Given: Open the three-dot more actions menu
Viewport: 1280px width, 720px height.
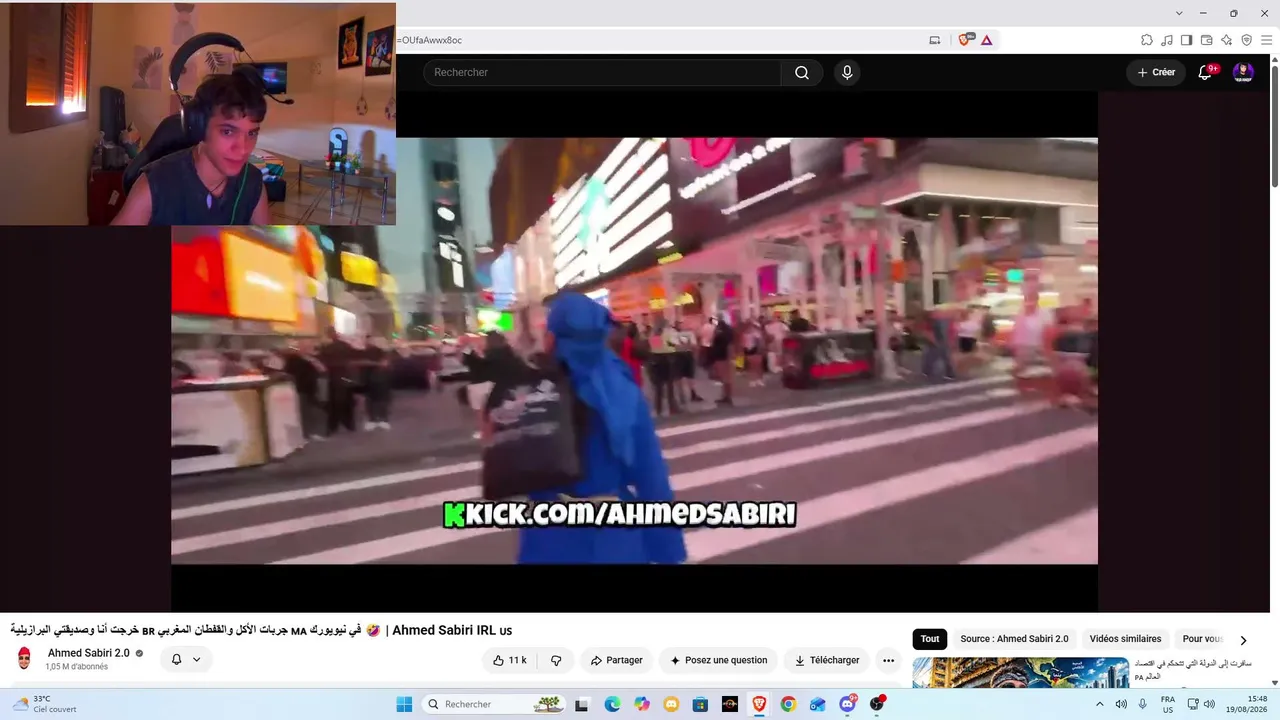Looking at the screenshot, I should click(x=888, y=660).
